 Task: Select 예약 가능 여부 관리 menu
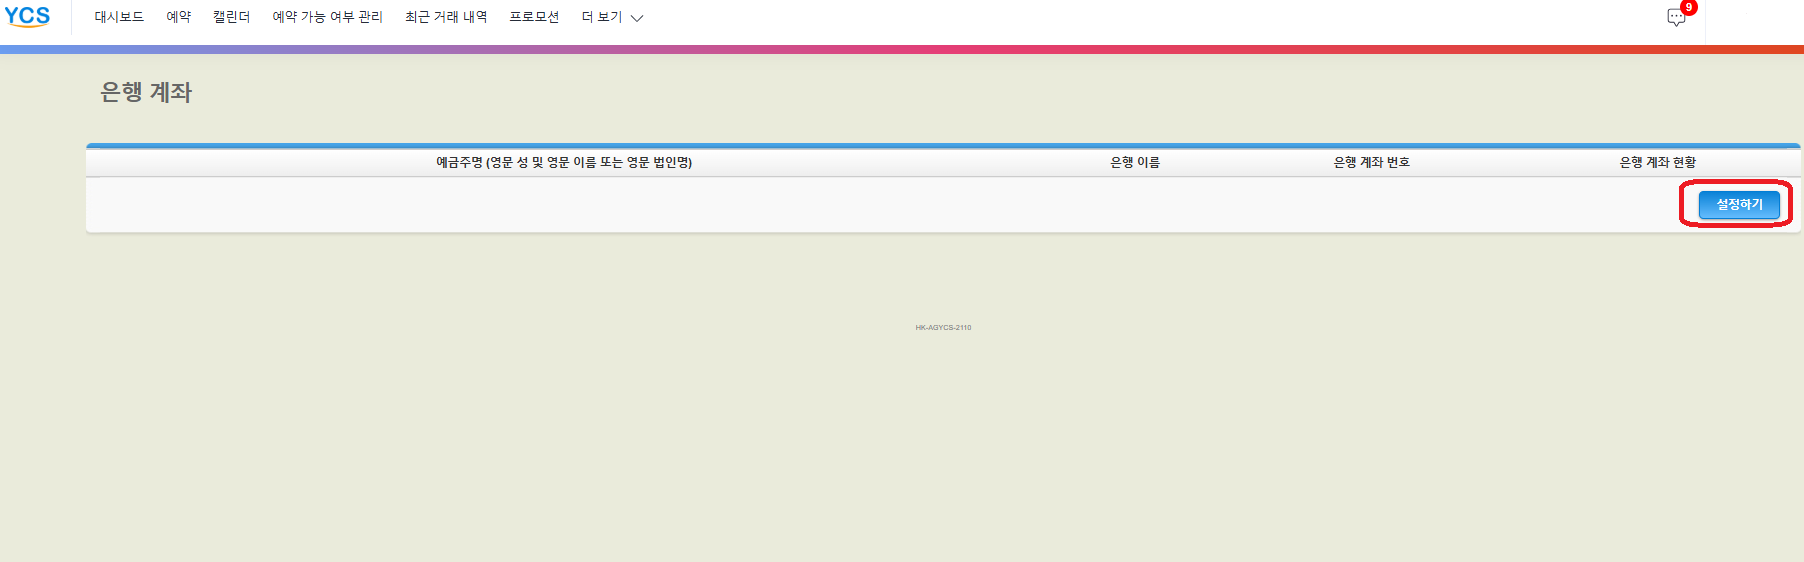[328, 17]
